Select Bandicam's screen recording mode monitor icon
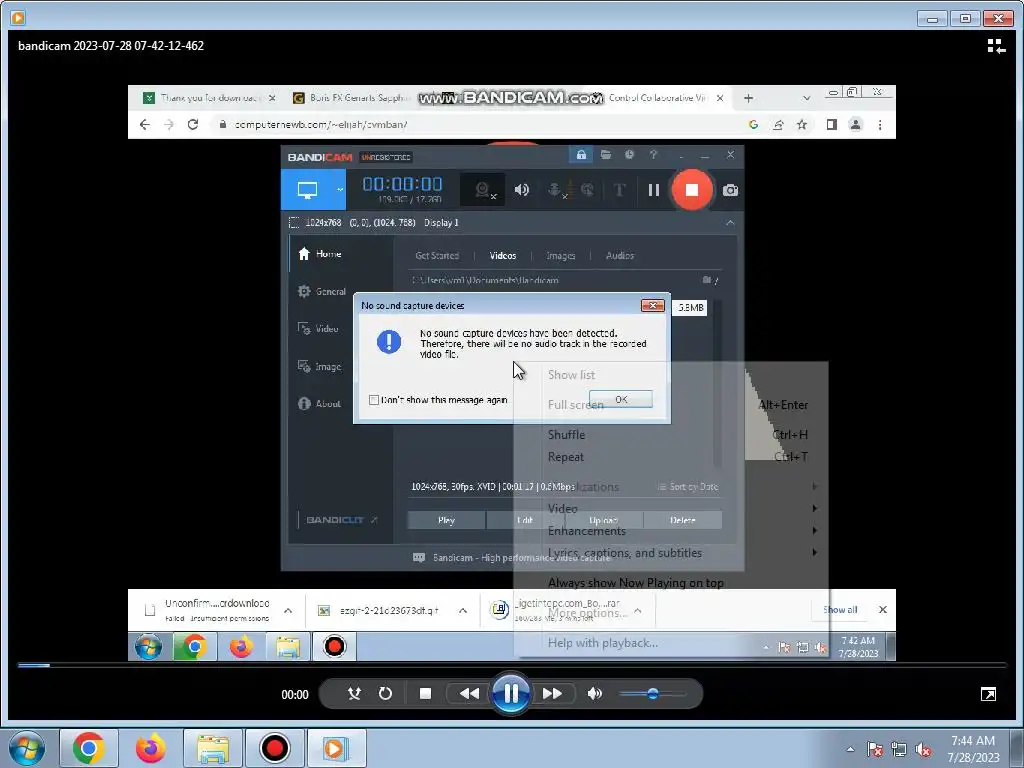 click(307, 190)
